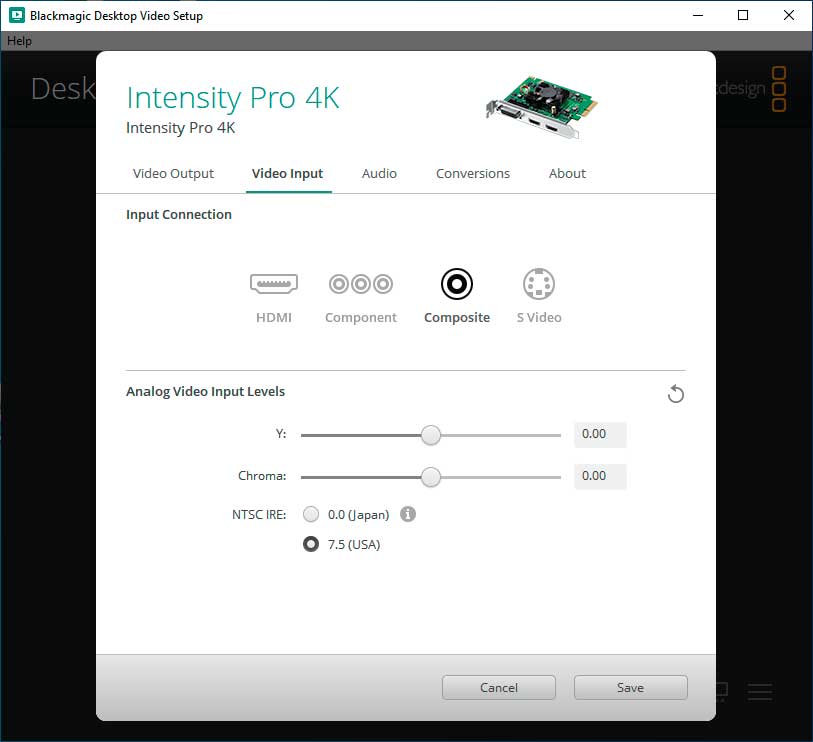Click the Intensity Pro 4K card image
813x742 pixels.
[542, 107]
